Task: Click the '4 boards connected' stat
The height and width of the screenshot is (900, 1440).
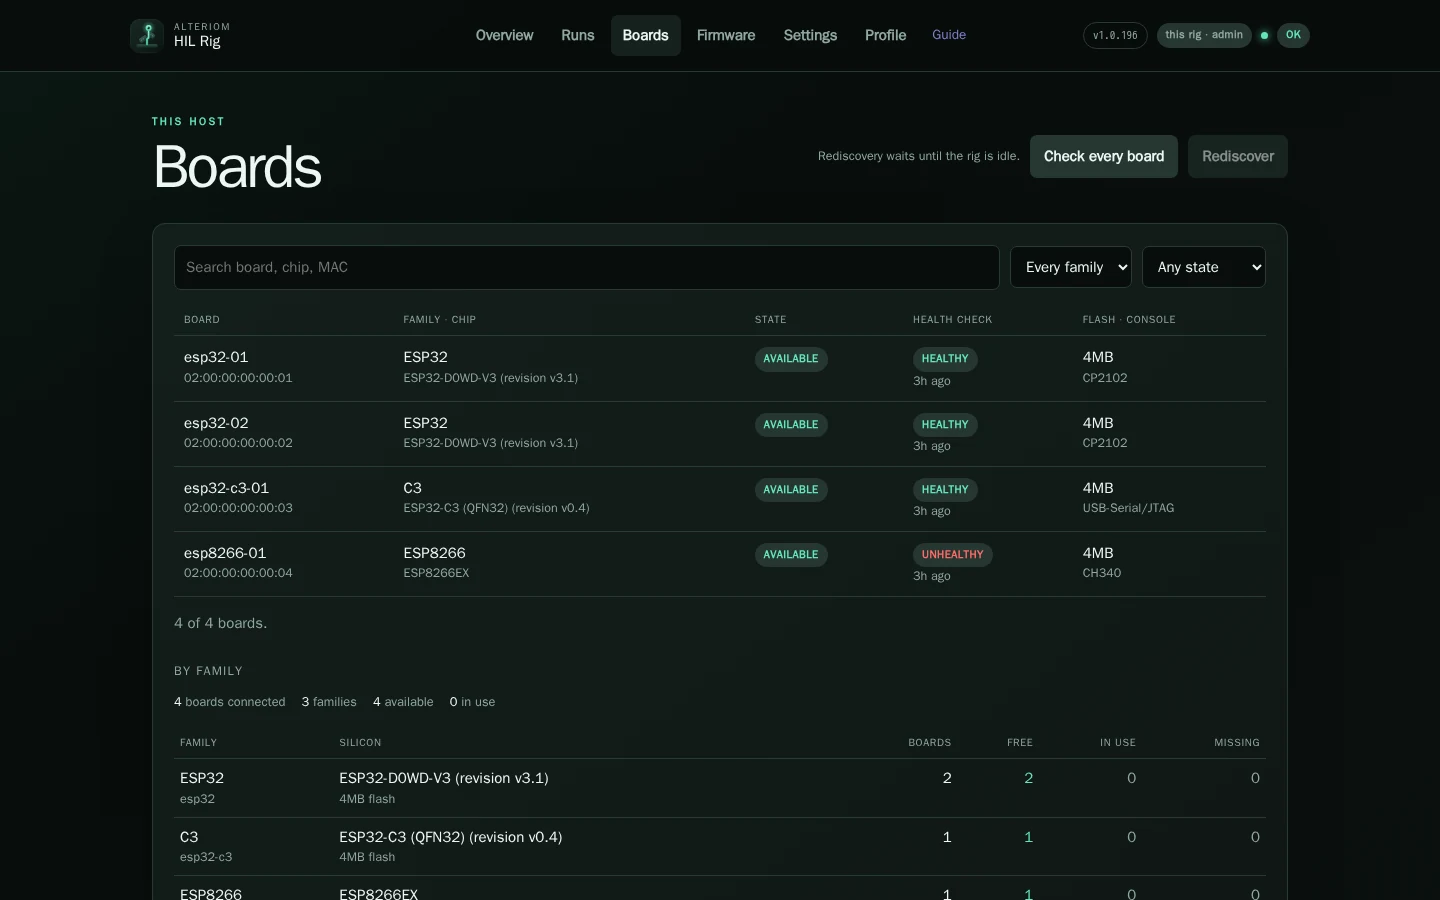Action: click(x=230, y=702)
